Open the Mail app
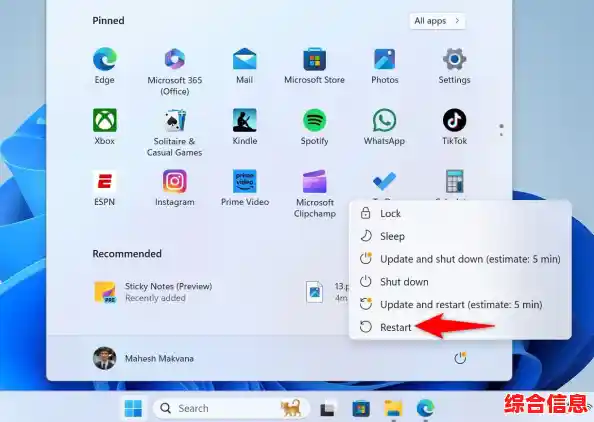Viewport: 594px width, 422px height. click(244, 66)
